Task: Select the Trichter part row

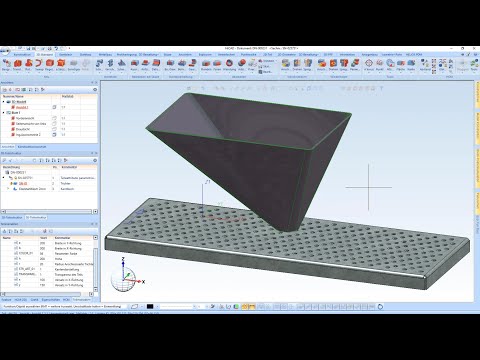Action: (49, 183)
